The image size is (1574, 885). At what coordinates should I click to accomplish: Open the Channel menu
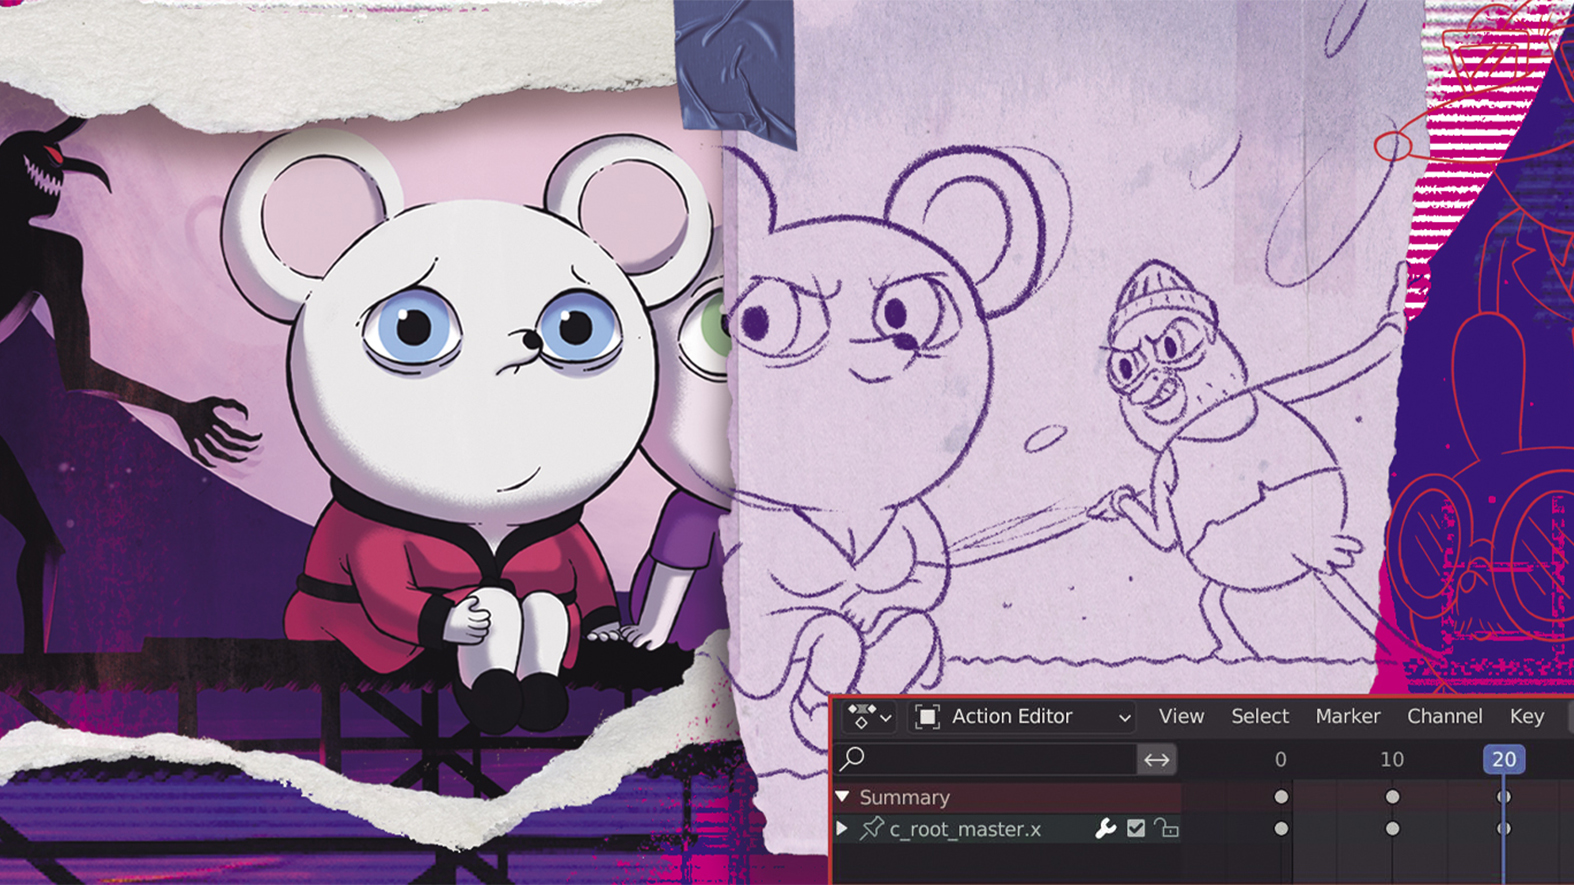point(1444,717)
